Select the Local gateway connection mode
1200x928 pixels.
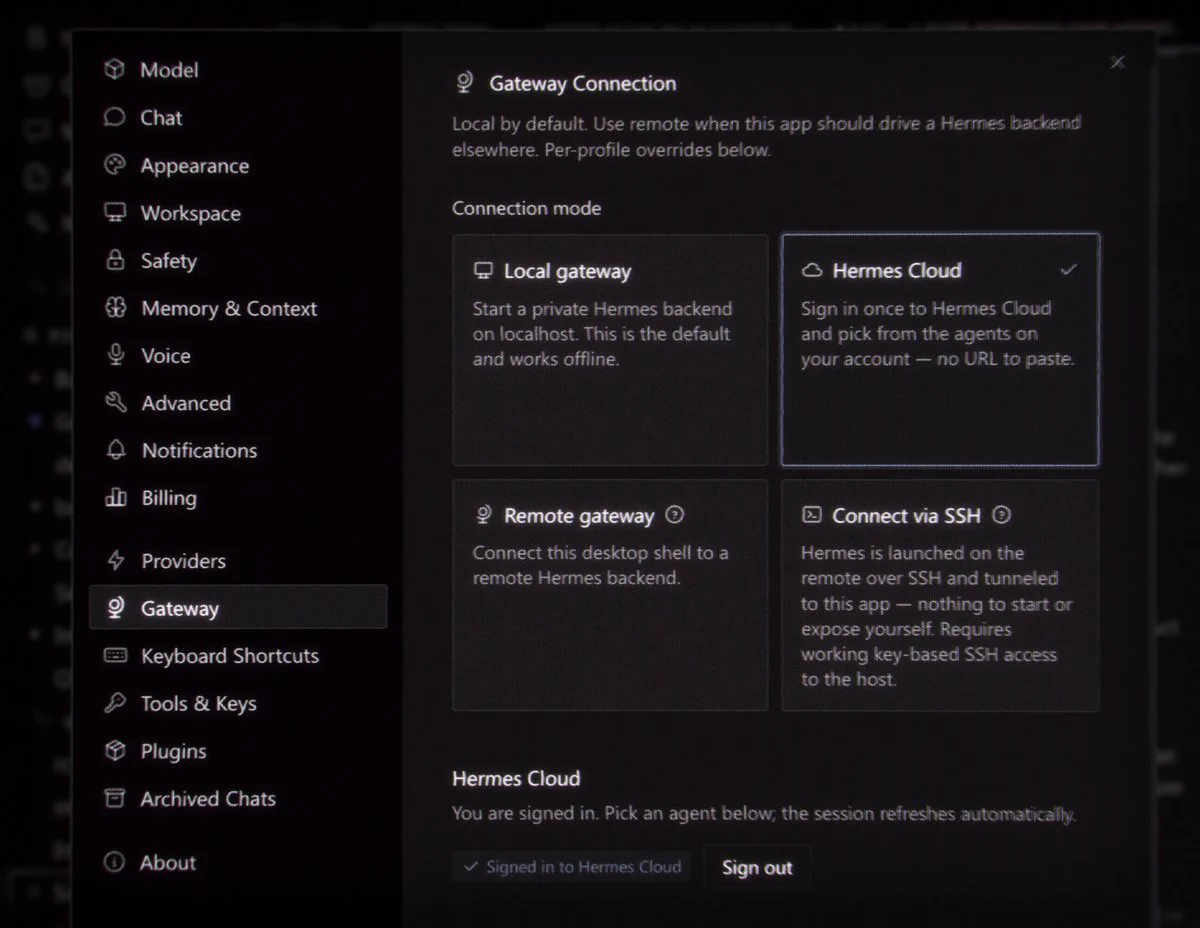click(610, 350)
